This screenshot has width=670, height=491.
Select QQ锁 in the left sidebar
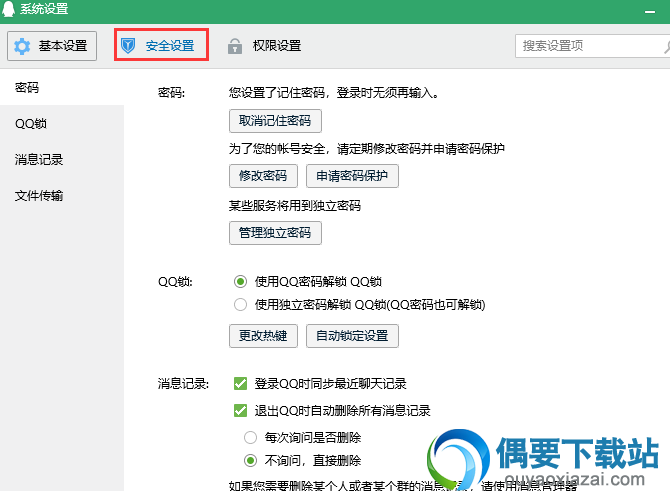click(62, 123)
